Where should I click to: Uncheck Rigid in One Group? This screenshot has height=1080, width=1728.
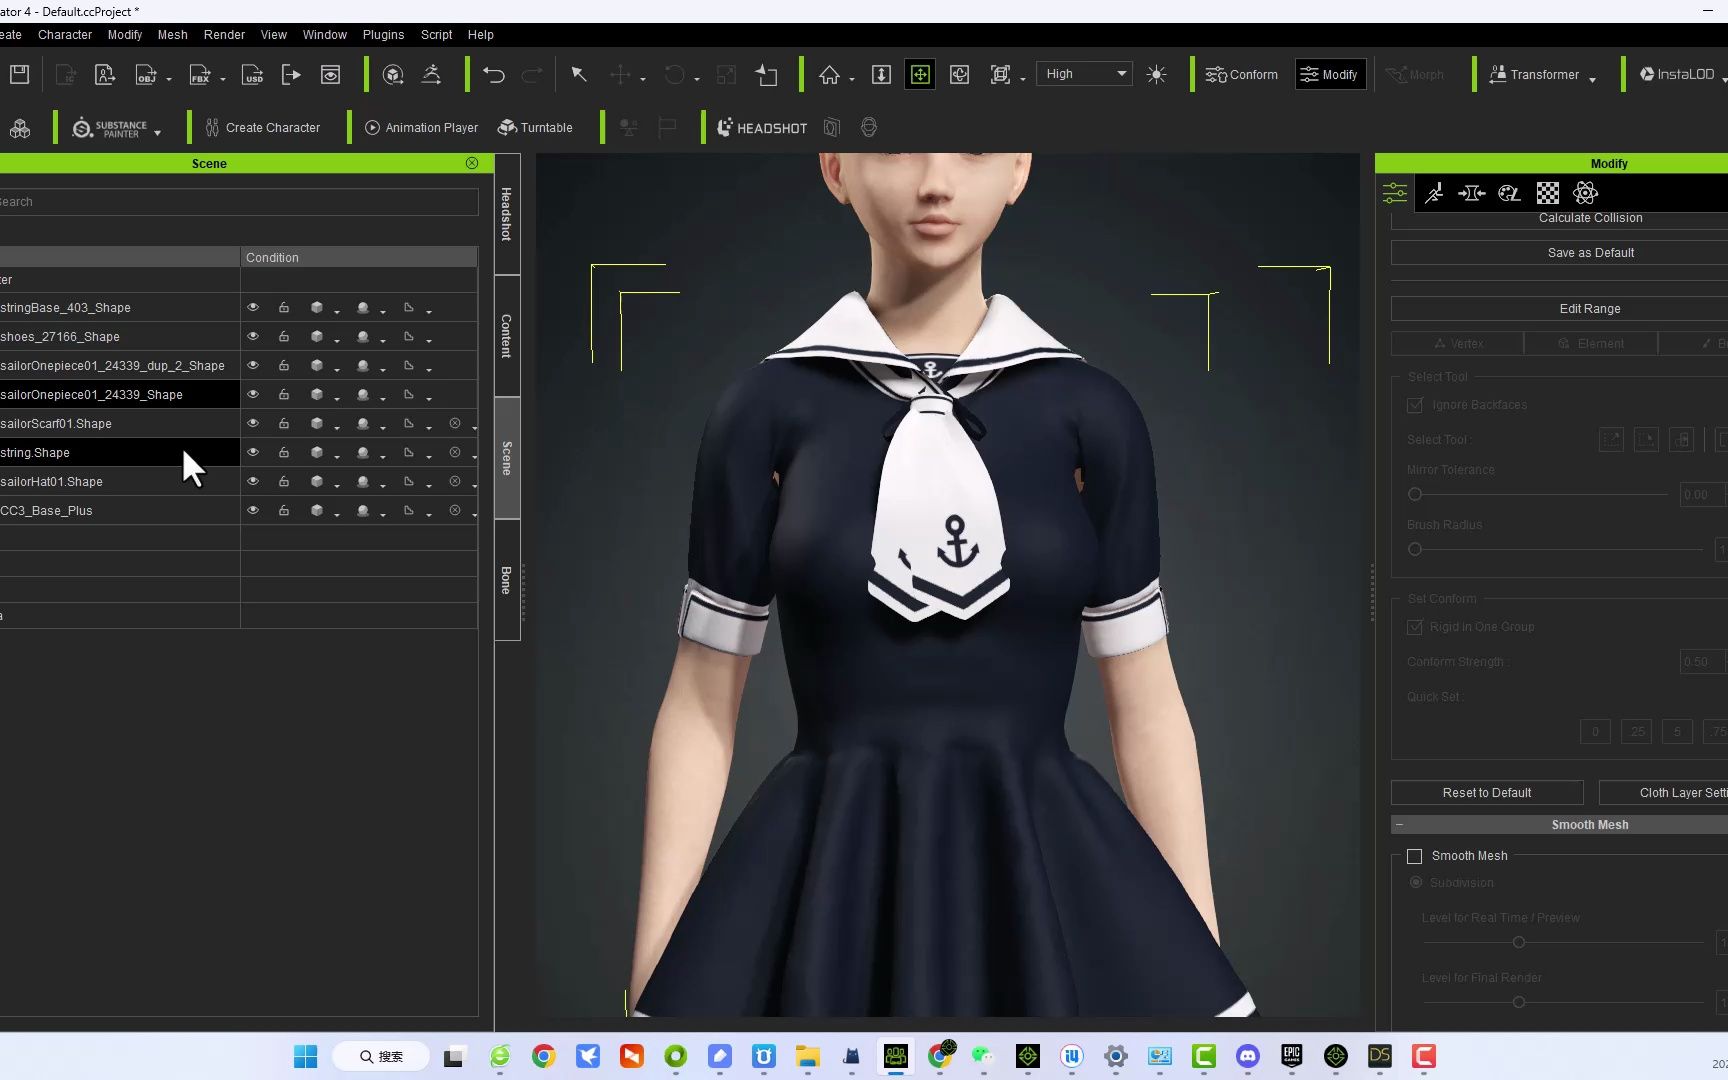tap(1415, 627)
